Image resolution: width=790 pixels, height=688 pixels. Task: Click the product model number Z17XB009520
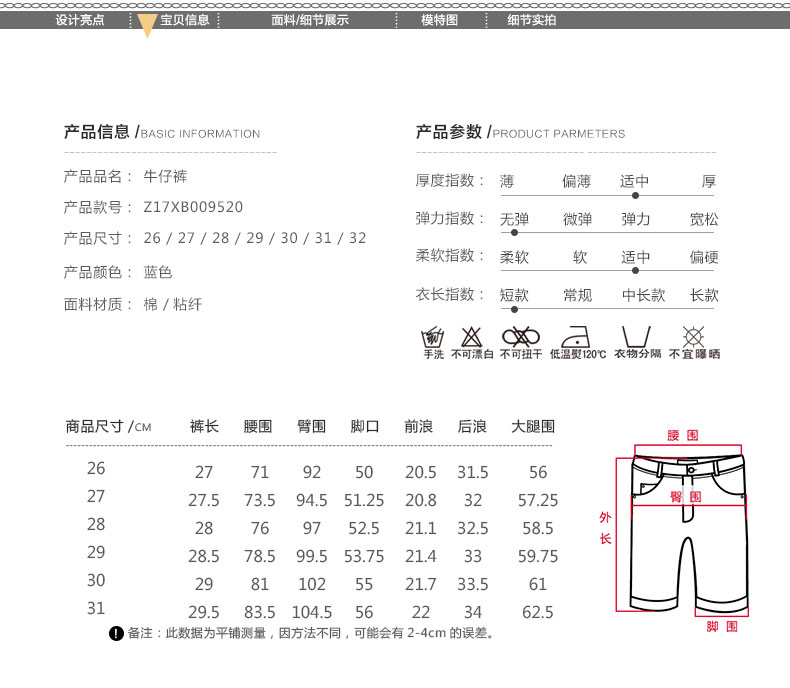click(x=193, y=207)
